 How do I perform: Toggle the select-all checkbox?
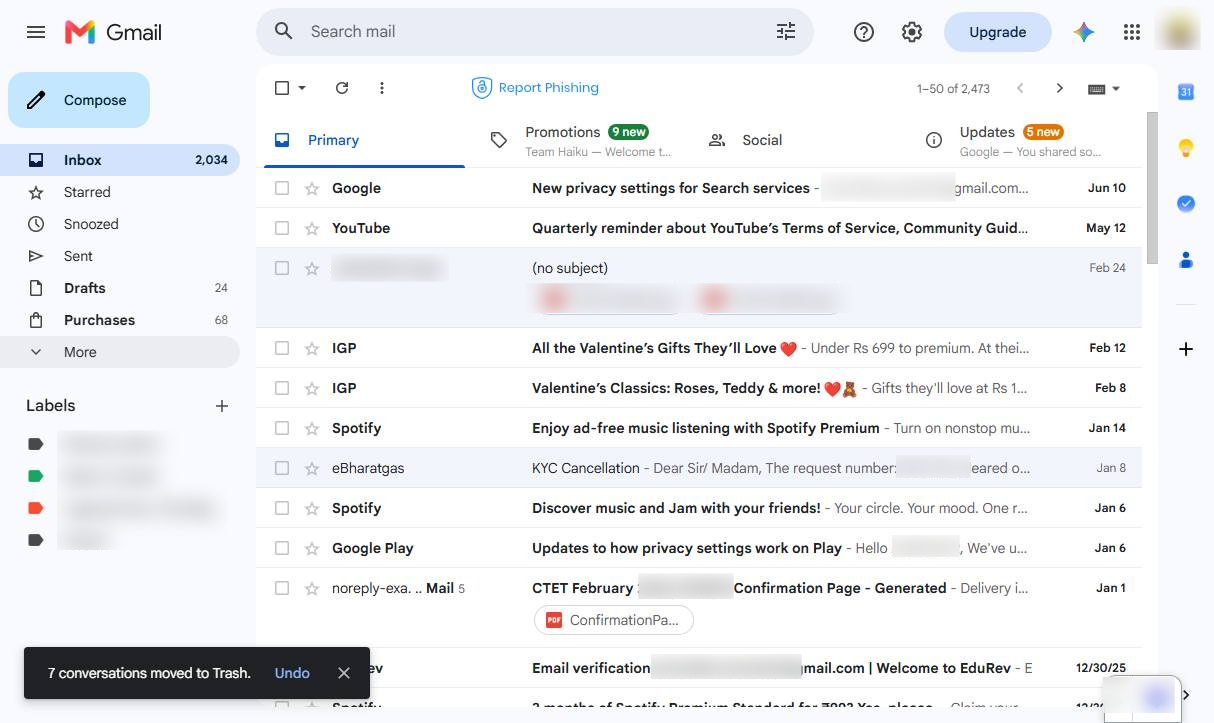click(x=282, y=88)
